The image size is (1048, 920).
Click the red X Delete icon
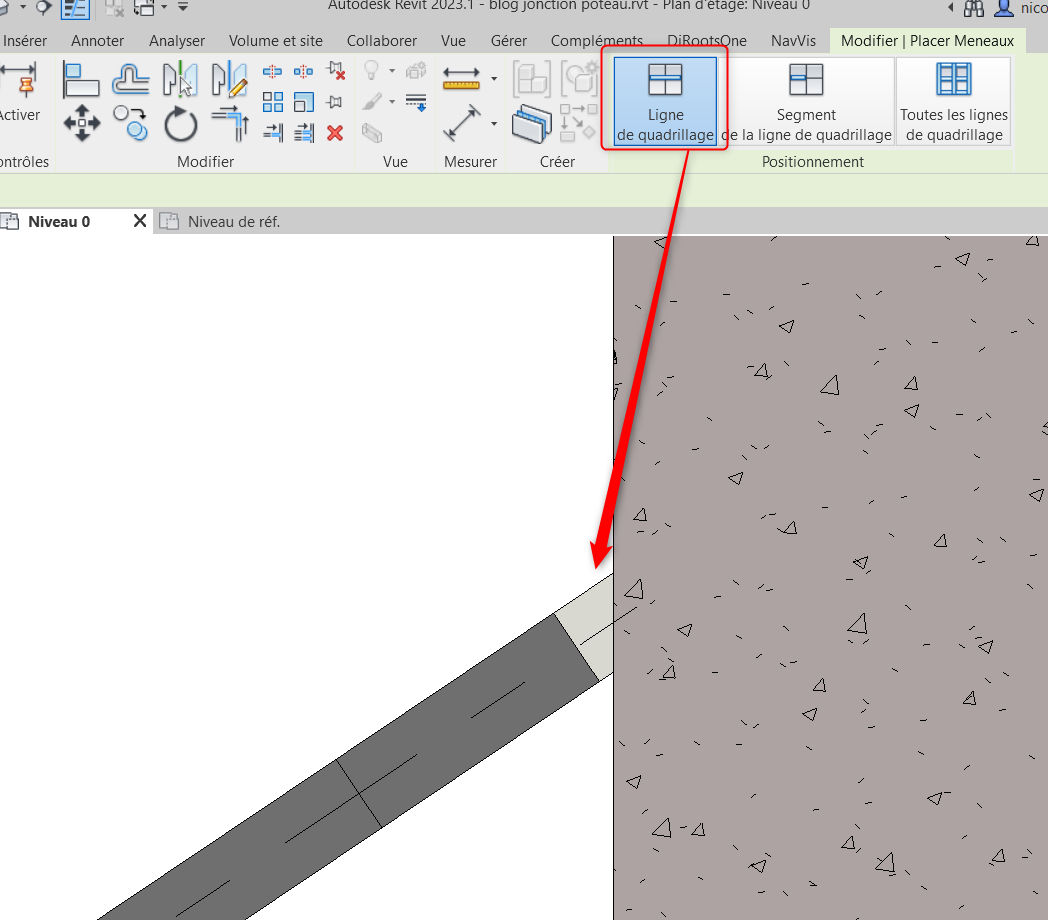coord(335,132)
